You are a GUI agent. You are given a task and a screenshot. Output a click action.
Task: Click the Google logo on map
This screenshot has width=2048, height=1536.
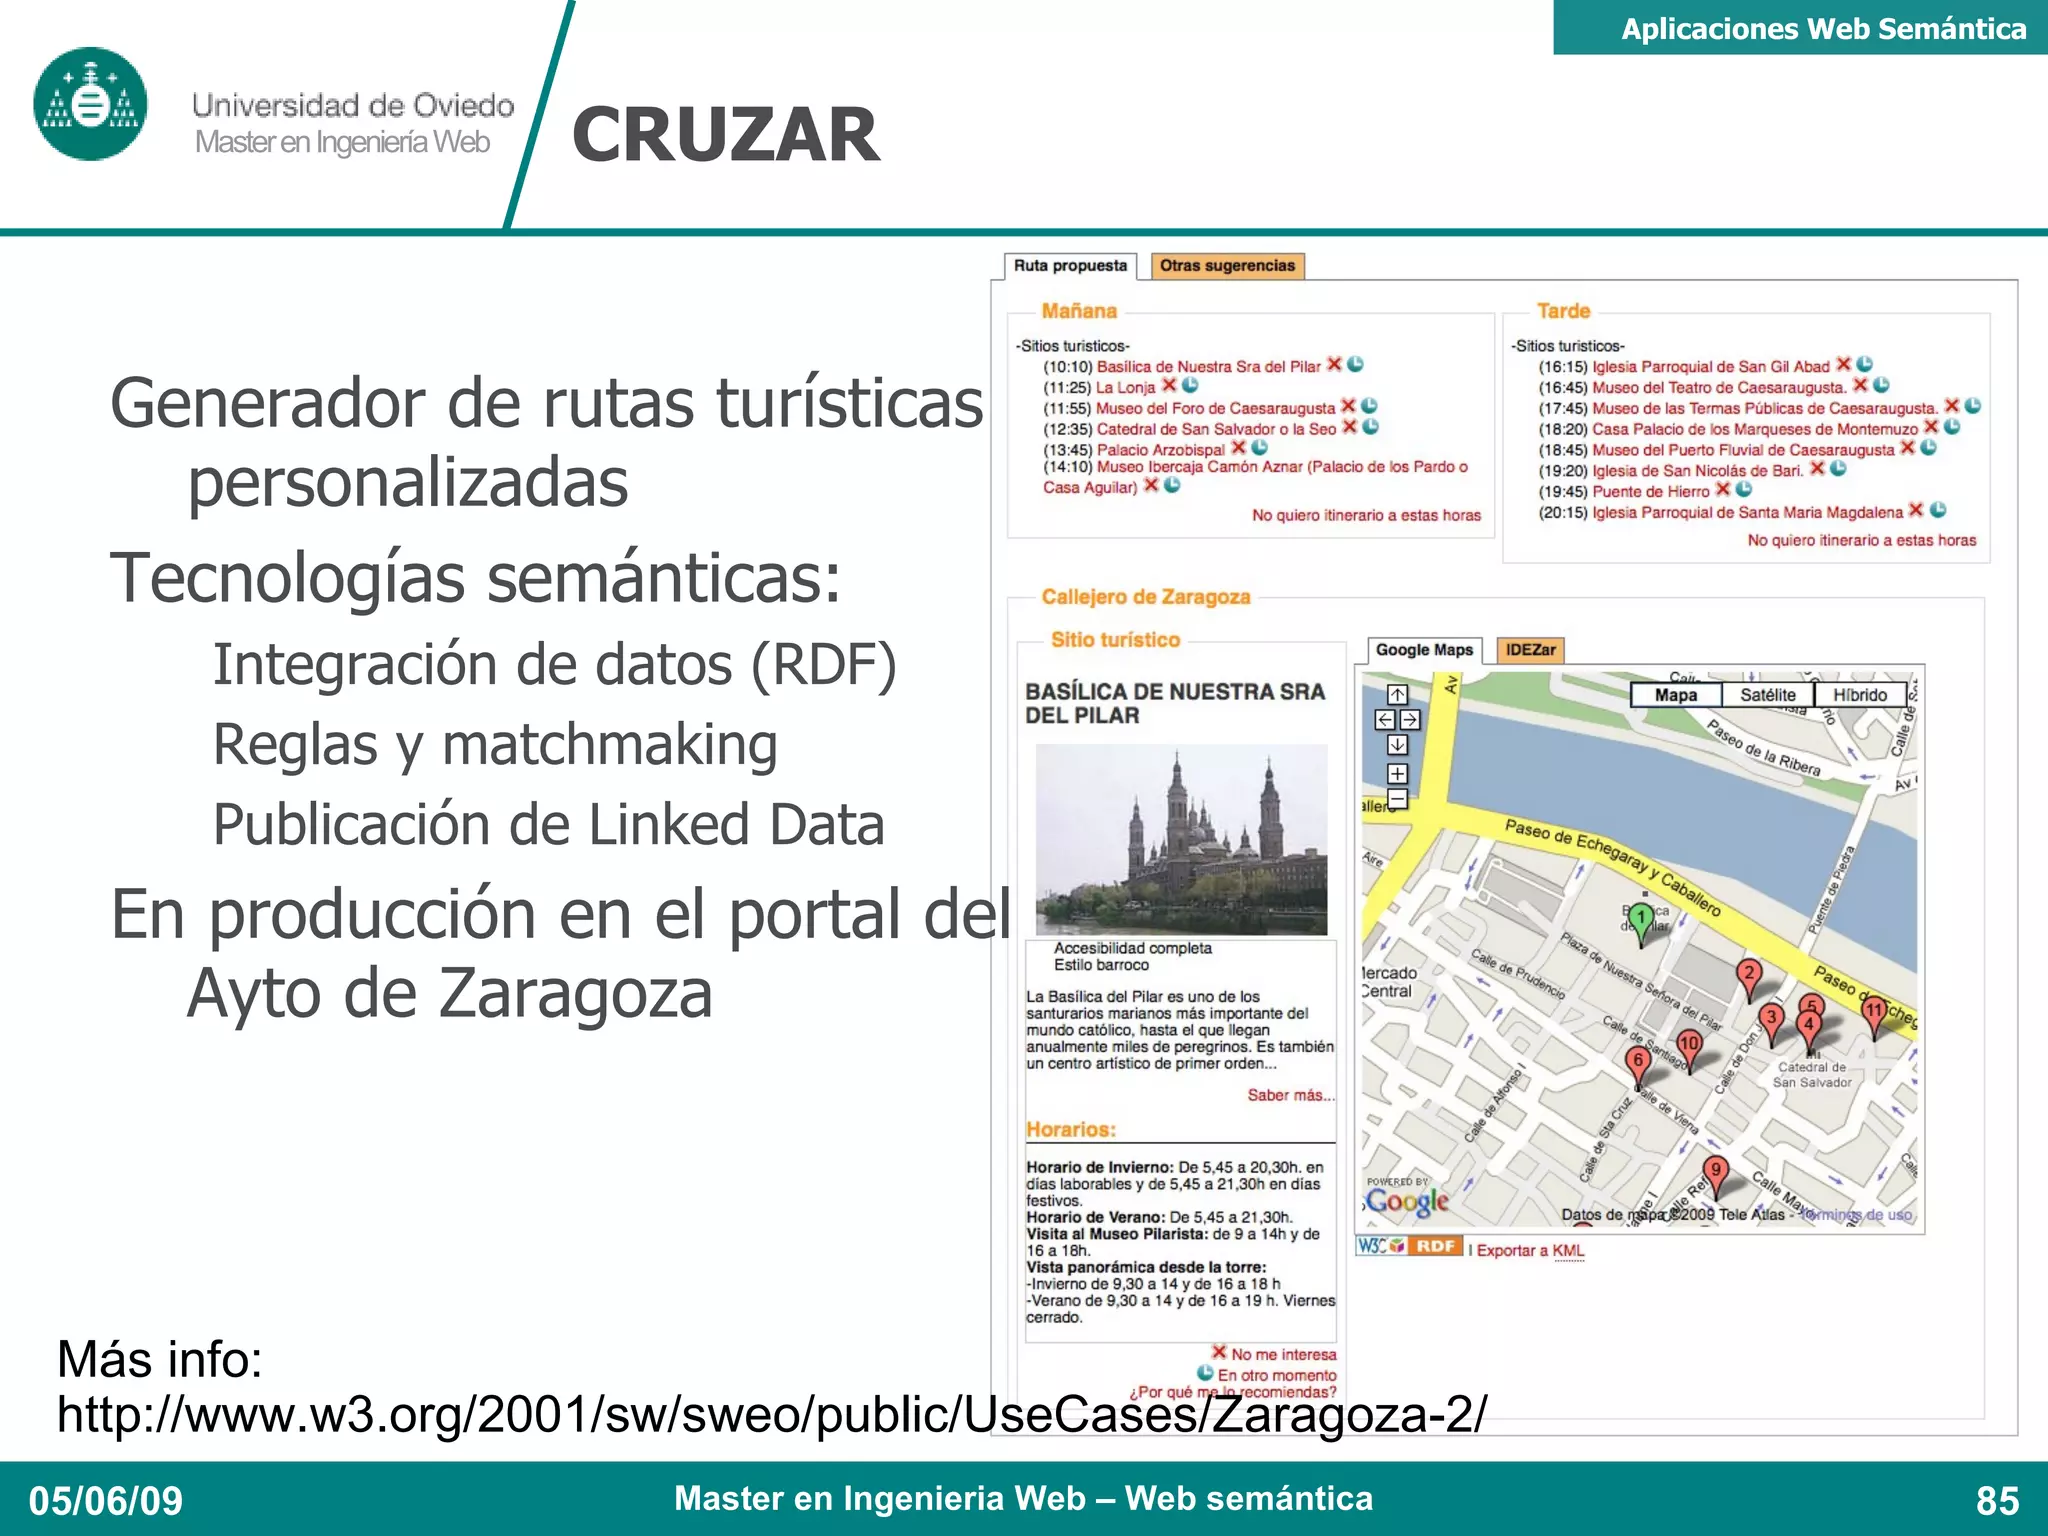[x=1407, y=1201]
